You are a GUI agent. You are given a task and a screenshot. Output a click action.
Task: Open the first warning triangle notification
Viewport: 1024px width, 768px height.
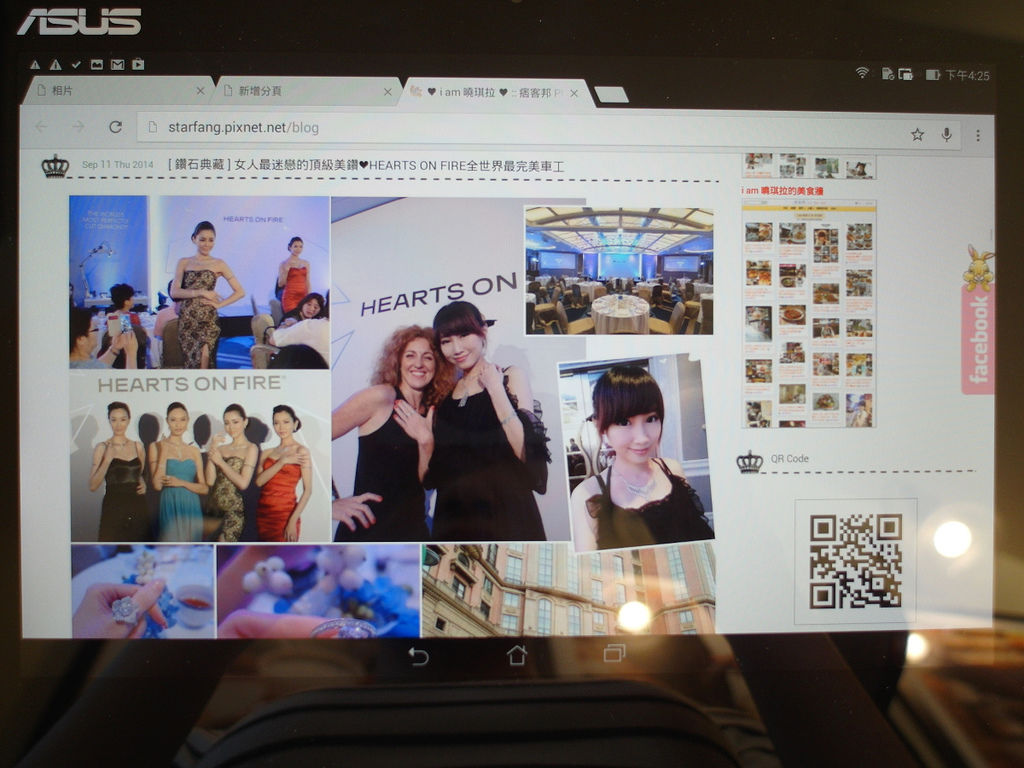35,65
